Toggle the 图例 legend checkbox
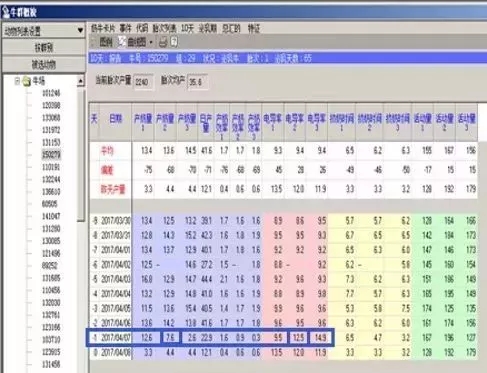 [x=94, y=42]
